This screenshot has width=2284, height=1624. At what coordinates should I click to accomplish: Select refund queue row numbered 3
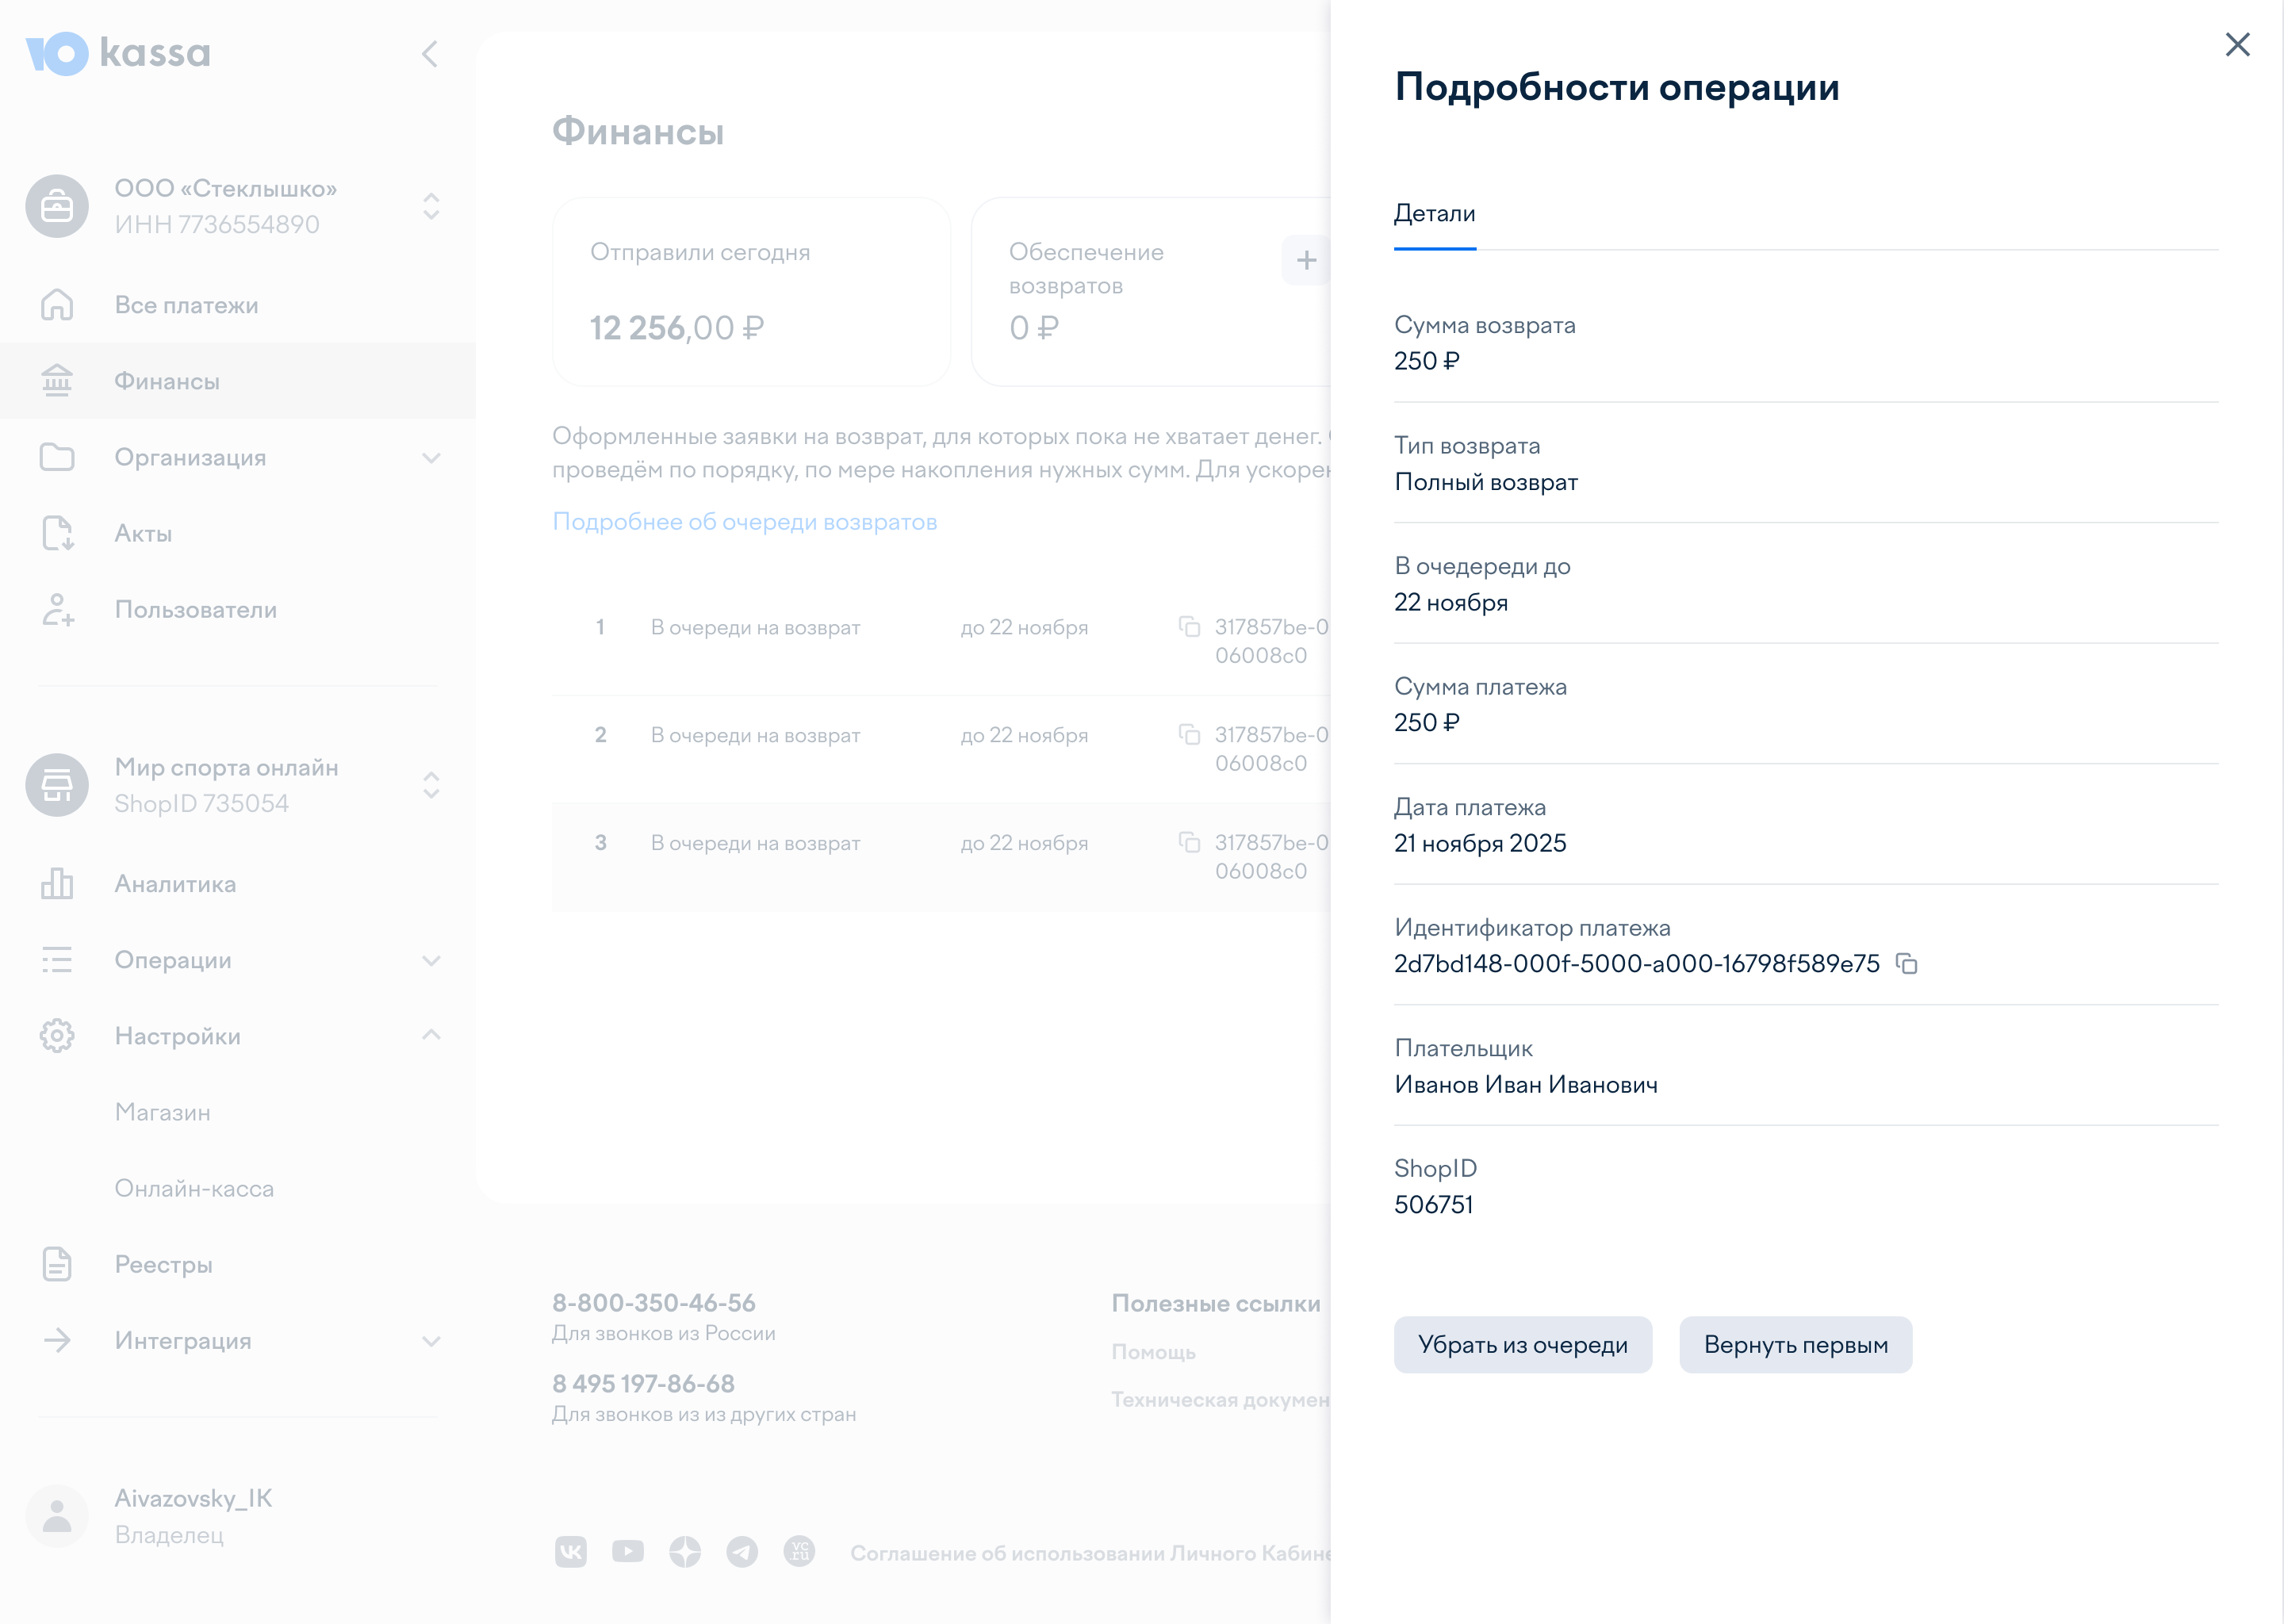(x=941, y=857)
